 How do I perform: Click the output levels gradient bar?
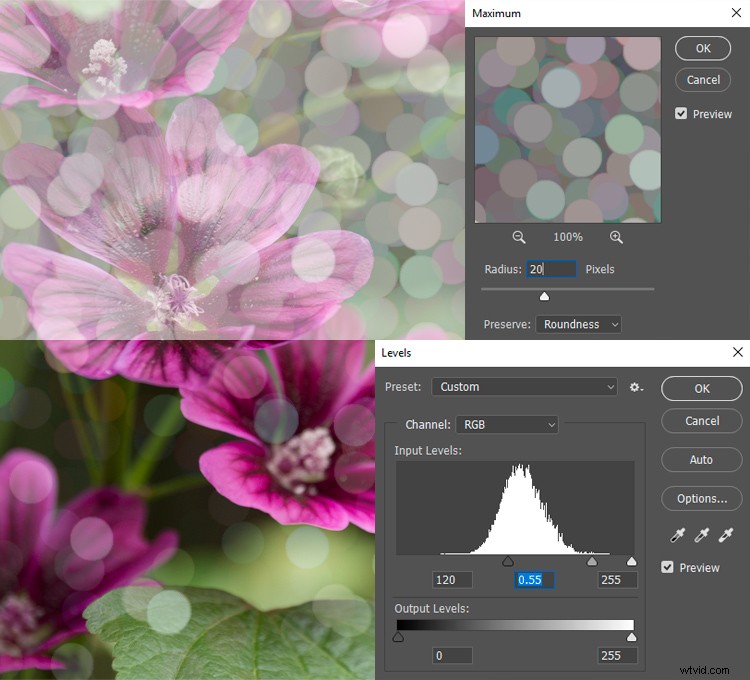tap(515, 625)
